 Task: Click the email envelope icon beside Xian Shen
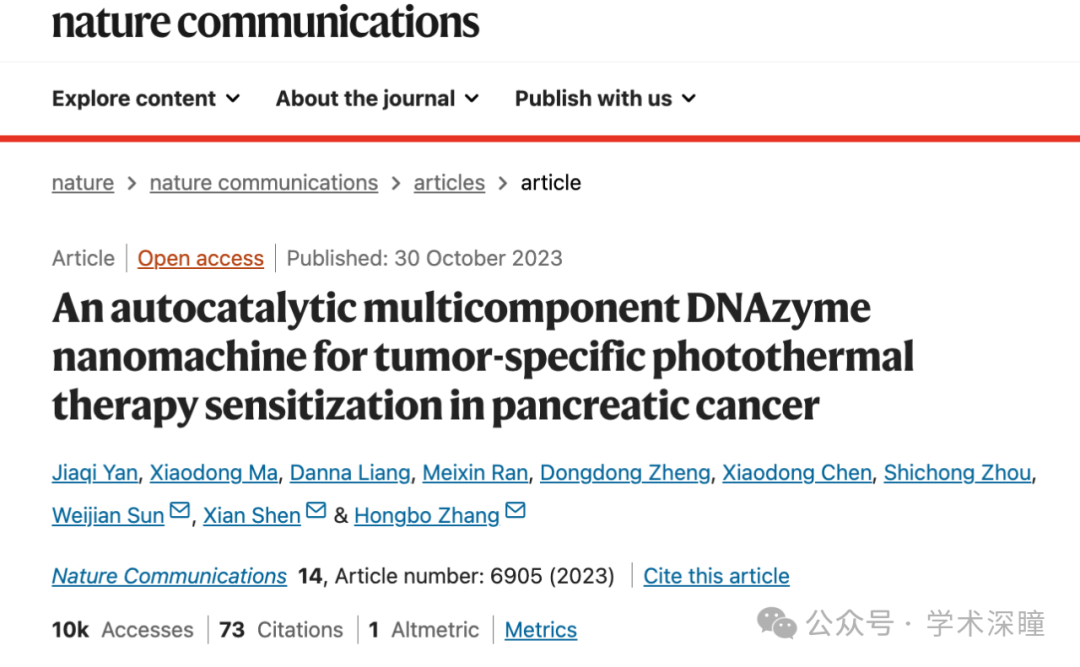point(316,511)
